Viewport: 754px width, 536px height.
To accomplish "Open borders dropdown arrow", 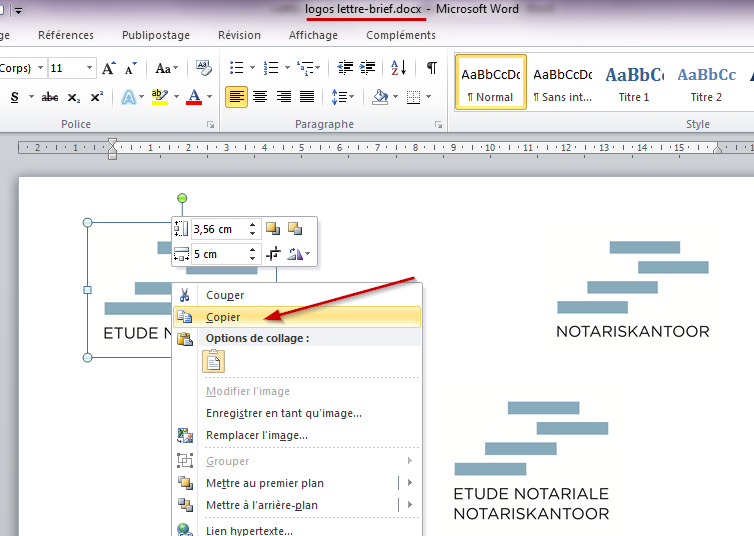I will [428, 97].
